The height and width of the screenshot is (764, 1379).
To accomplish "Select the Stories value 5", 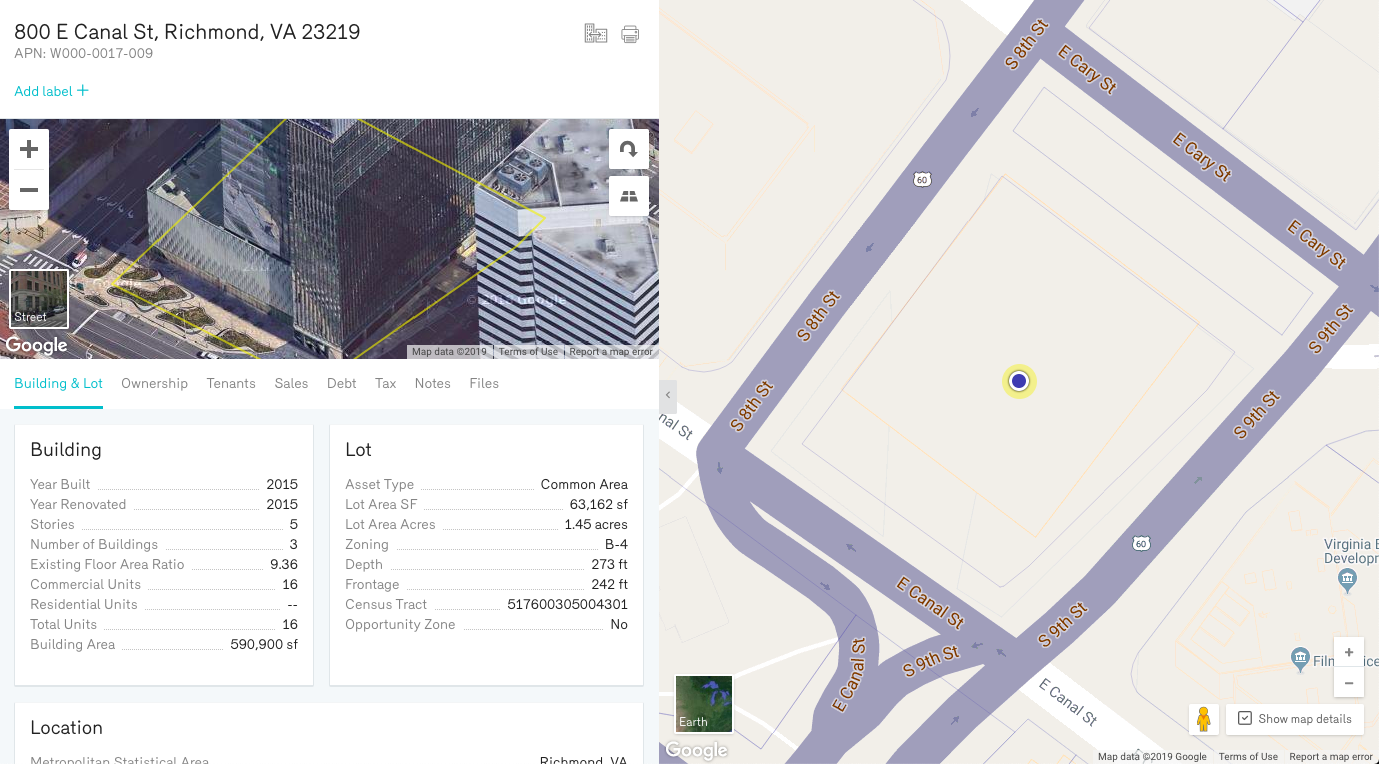I will point(294,524).
